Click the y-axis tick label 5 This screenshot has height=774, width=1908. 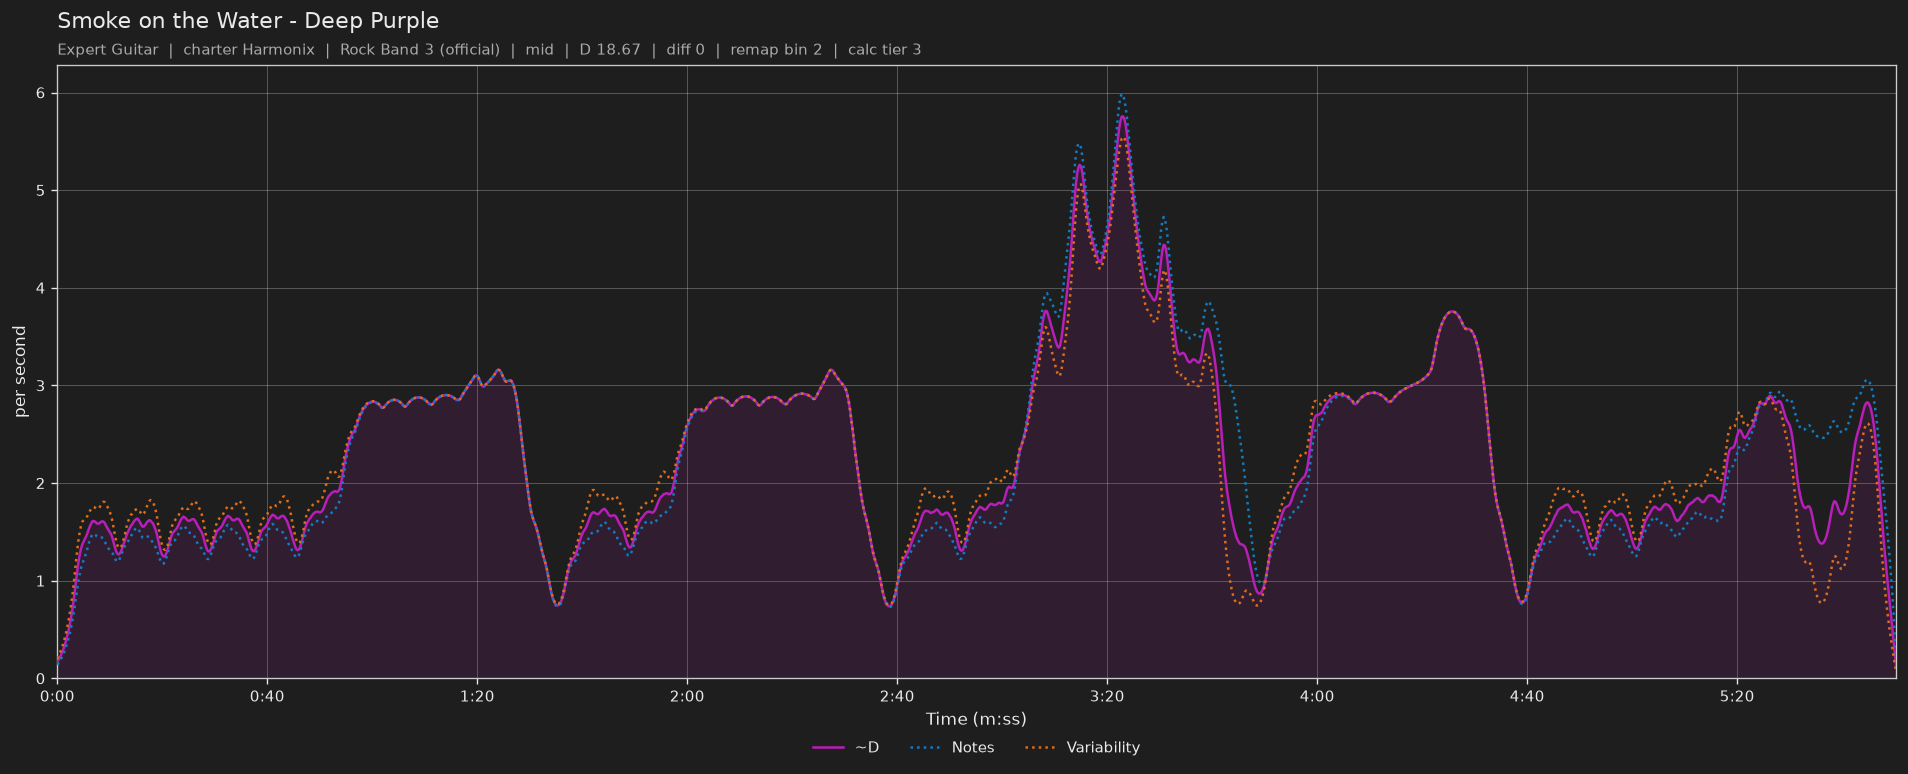(x=42, y=191)
